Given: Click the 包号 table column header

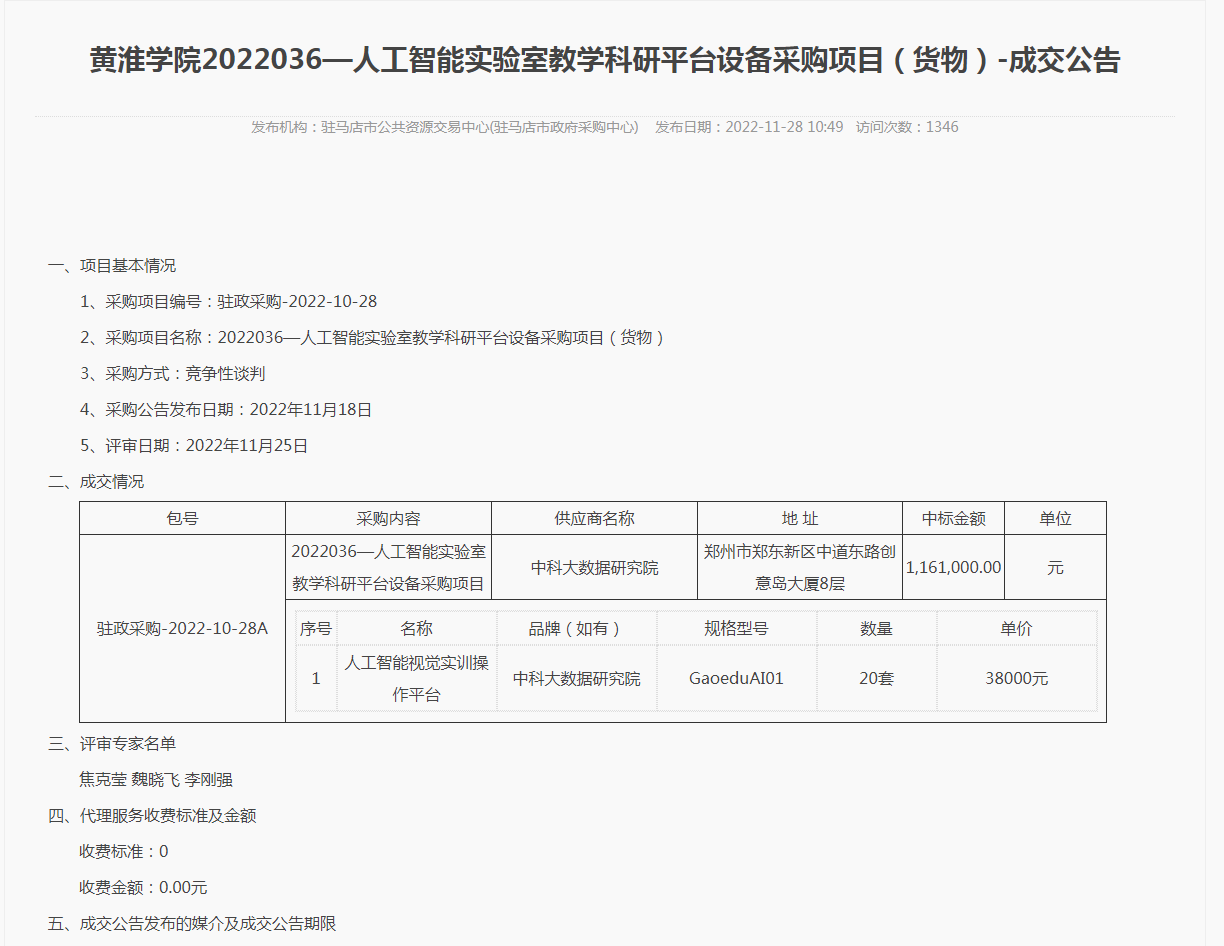Looking at the screenshot, I should 182,519.
